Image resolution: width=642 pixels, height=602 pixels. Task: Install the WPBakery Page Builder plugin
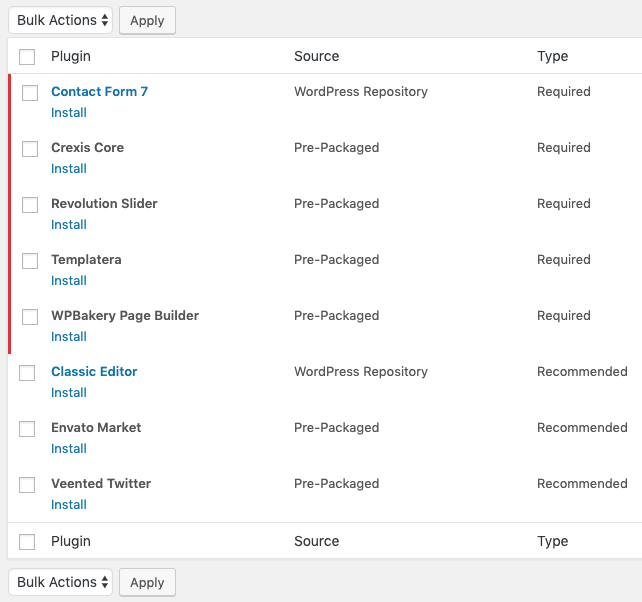[x=69, y=337]
